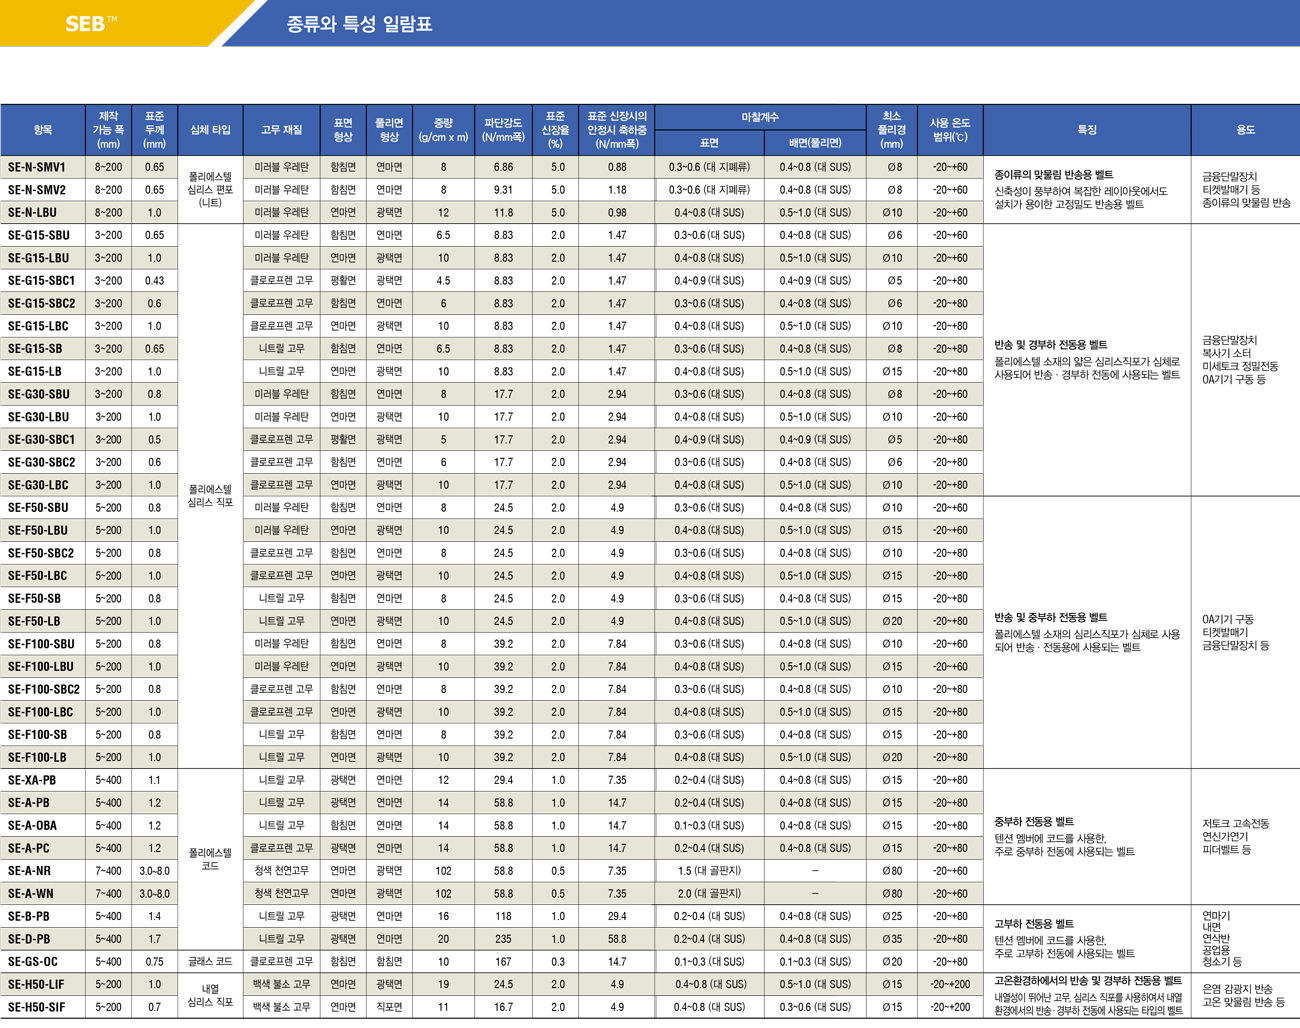
Task: Click the SE-G15-SBU row label
Action: pos(39,236)
